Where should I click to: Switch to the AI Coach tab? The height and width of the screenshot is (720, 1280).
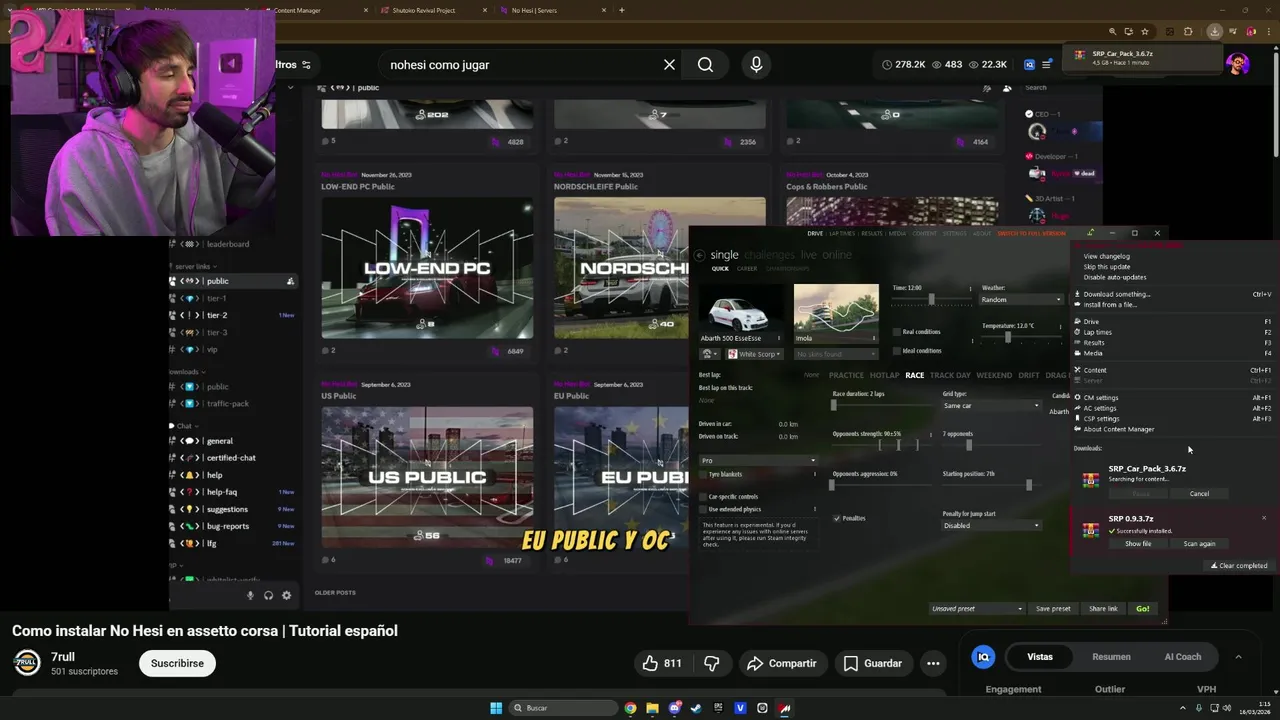(1182, 657)
